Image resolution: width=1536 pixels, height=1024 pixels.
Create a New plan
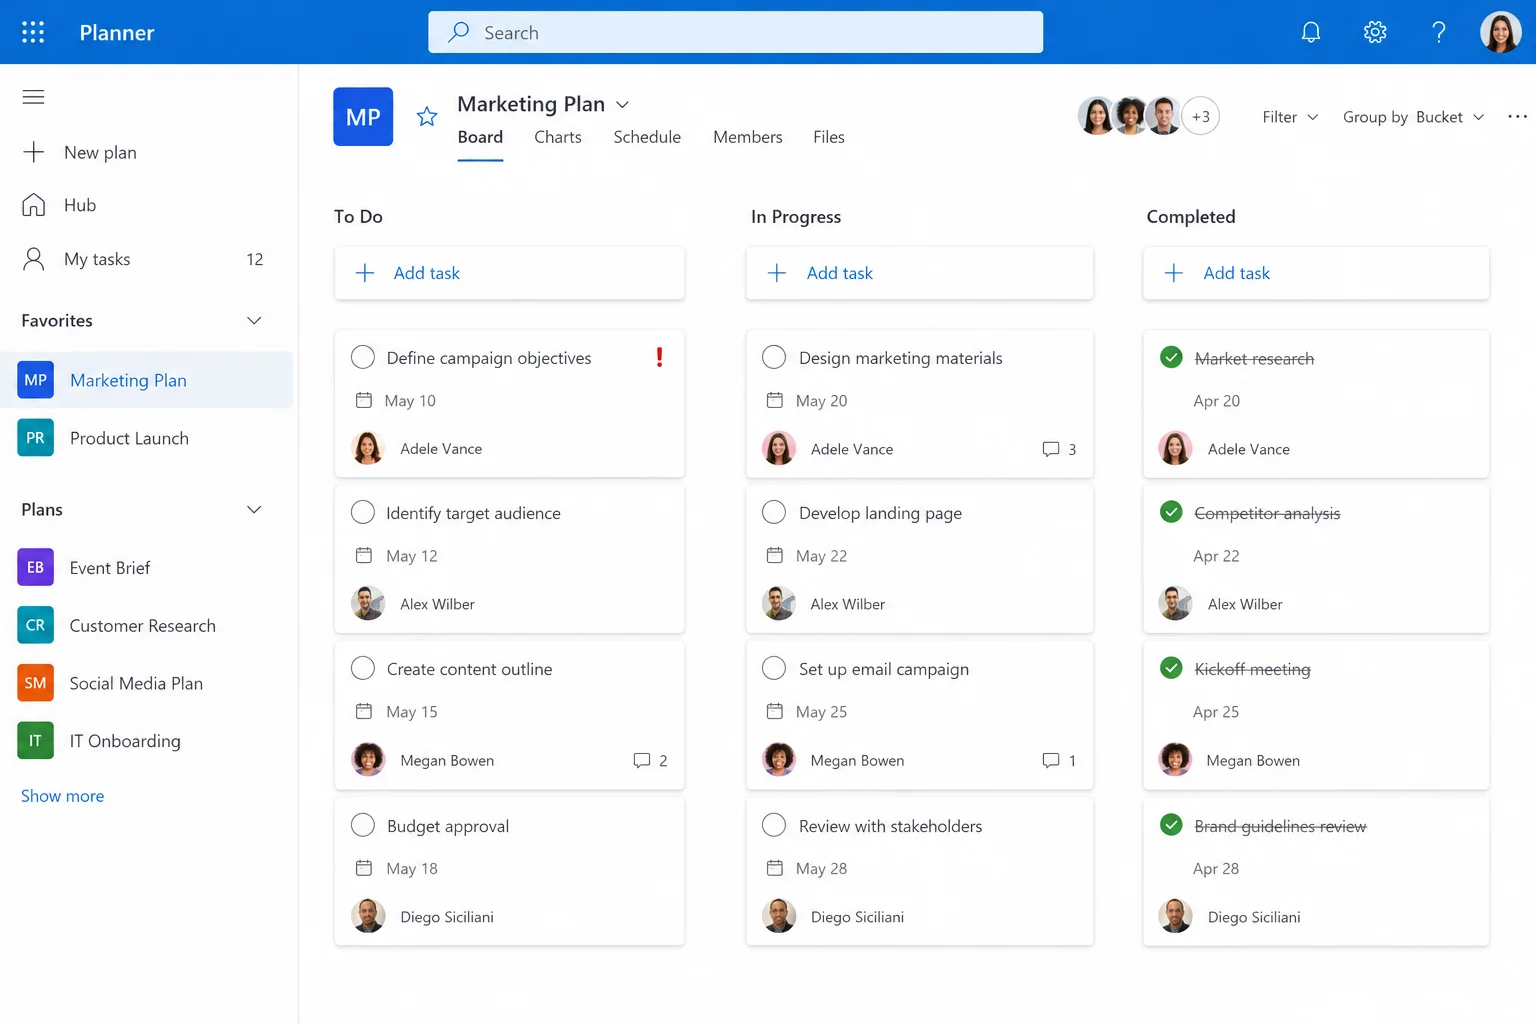pyautogui.click(x=80, y=152)
